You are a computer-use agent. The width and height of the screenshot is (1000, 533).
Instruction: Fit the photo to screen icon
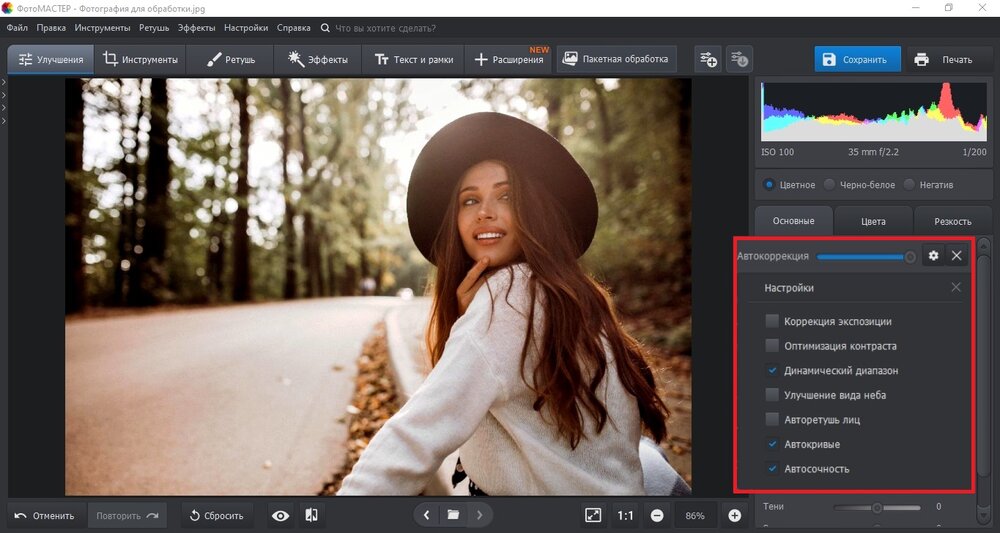pos(593,516)
